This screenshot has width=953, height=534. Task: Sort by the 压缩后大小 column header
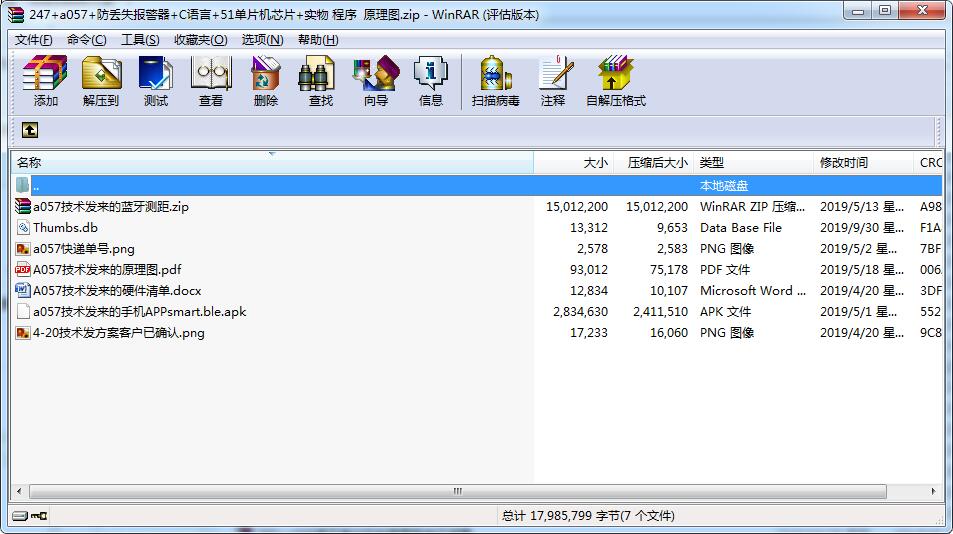653,162
